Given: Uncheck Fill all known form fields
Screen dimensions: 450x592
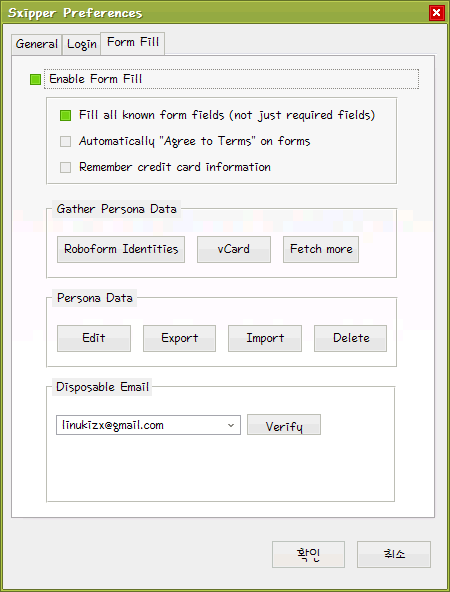Looking at the screenshot, I should [65, 115].
